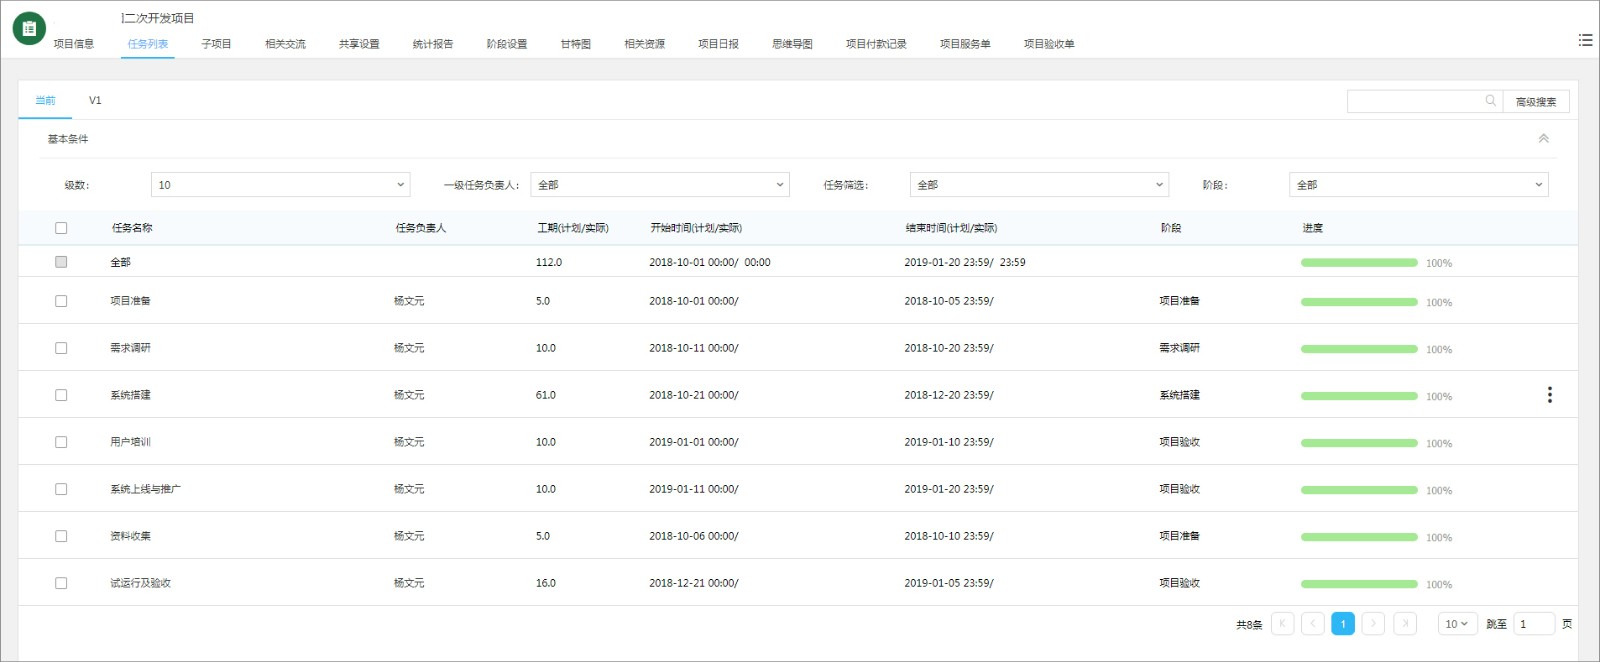Click progress bar of 试运行及验收 row

[1359, 584]
